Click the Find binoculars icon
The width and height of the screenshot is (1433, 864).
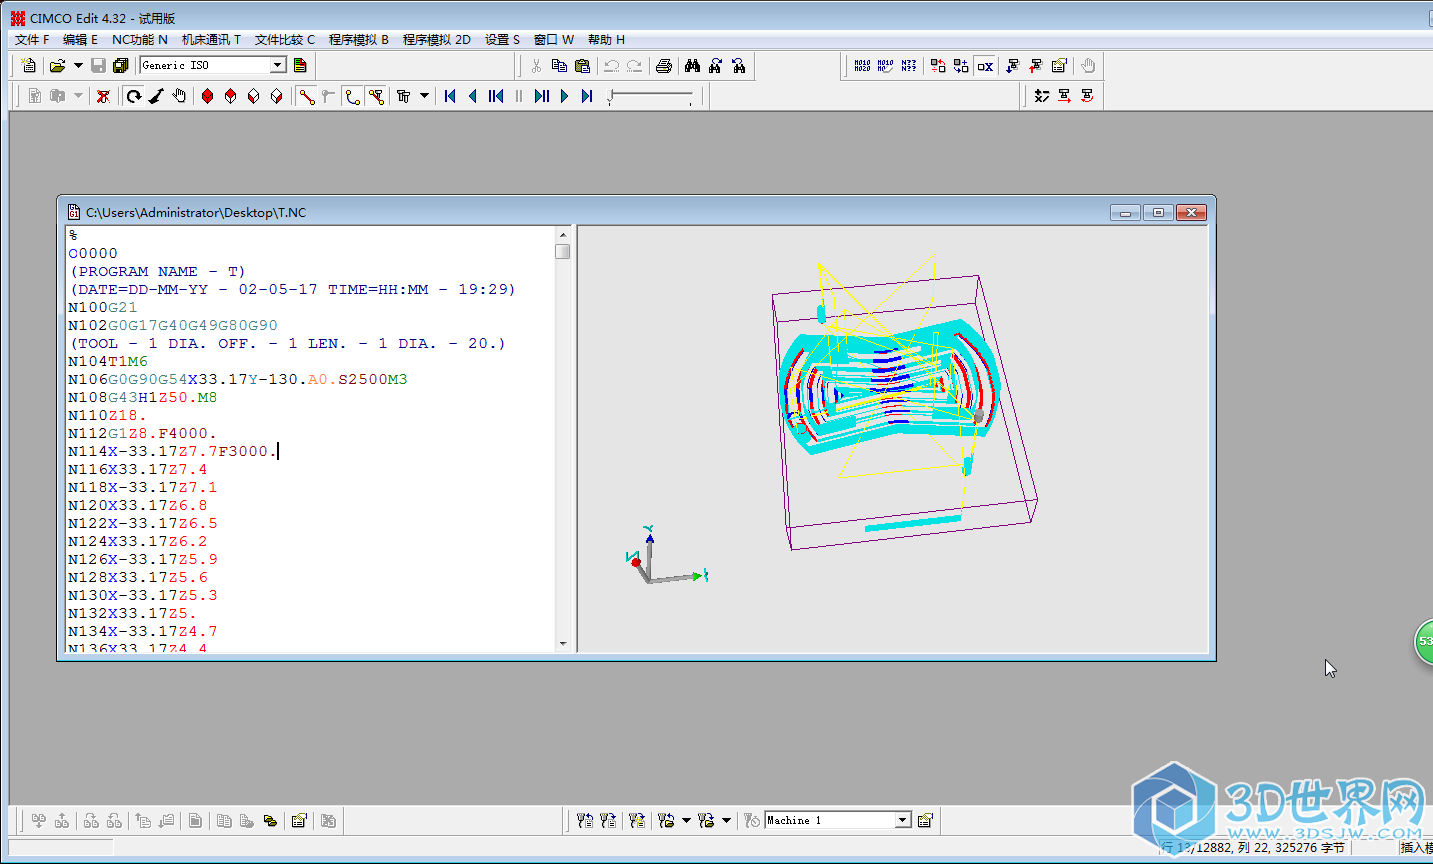pyautogui.click(x=692, y=66)
